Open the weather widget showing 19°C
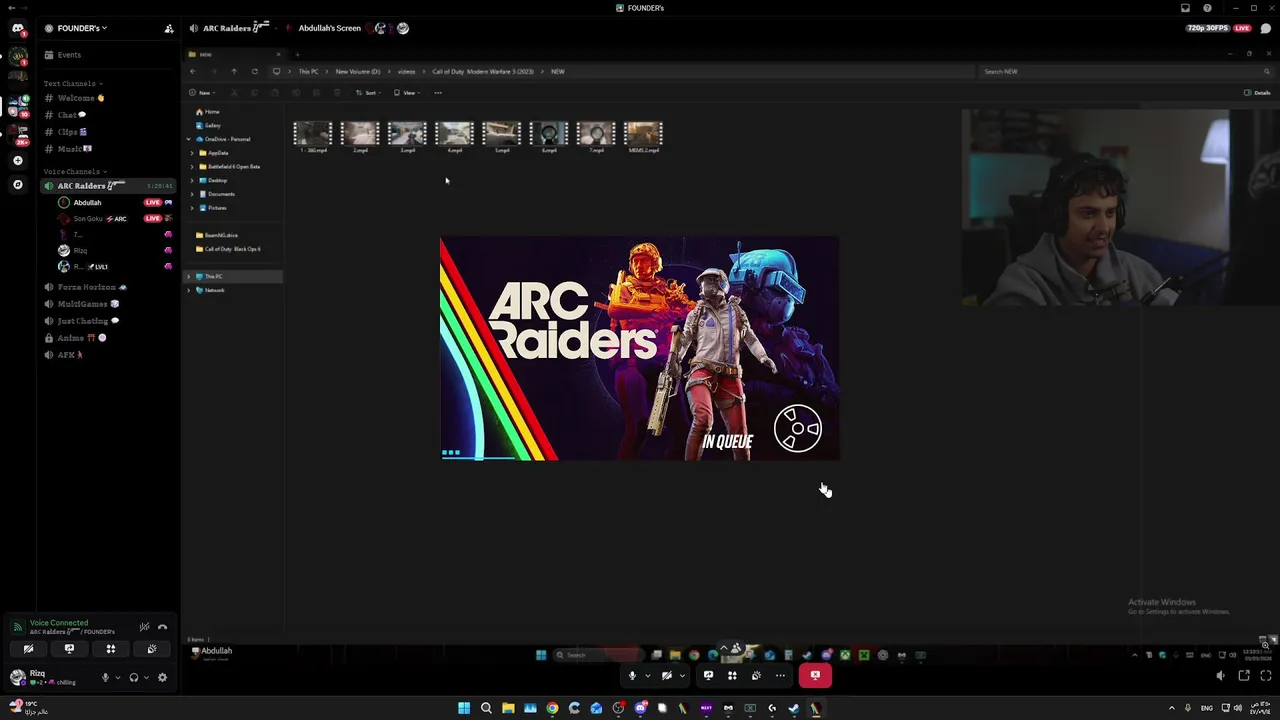The height and width of the screenshot is (720, 1280). 27,708
